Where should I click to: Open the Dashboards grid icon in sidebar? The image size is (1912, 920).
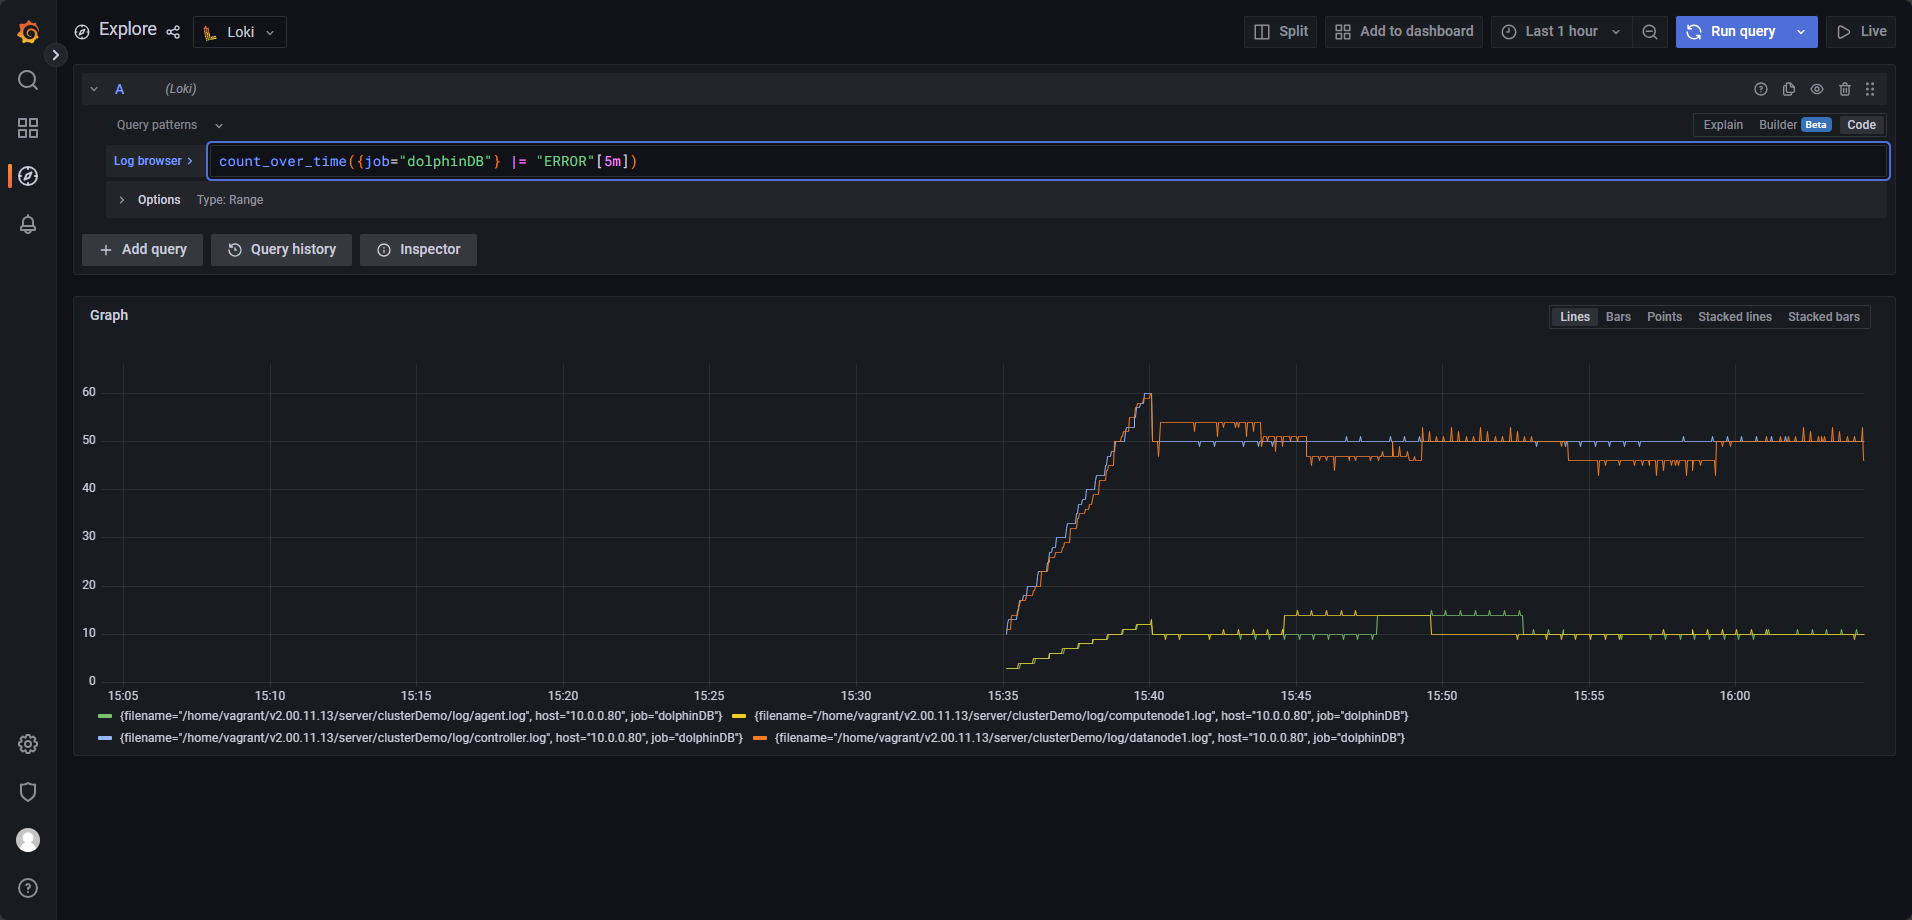point(27,128)
